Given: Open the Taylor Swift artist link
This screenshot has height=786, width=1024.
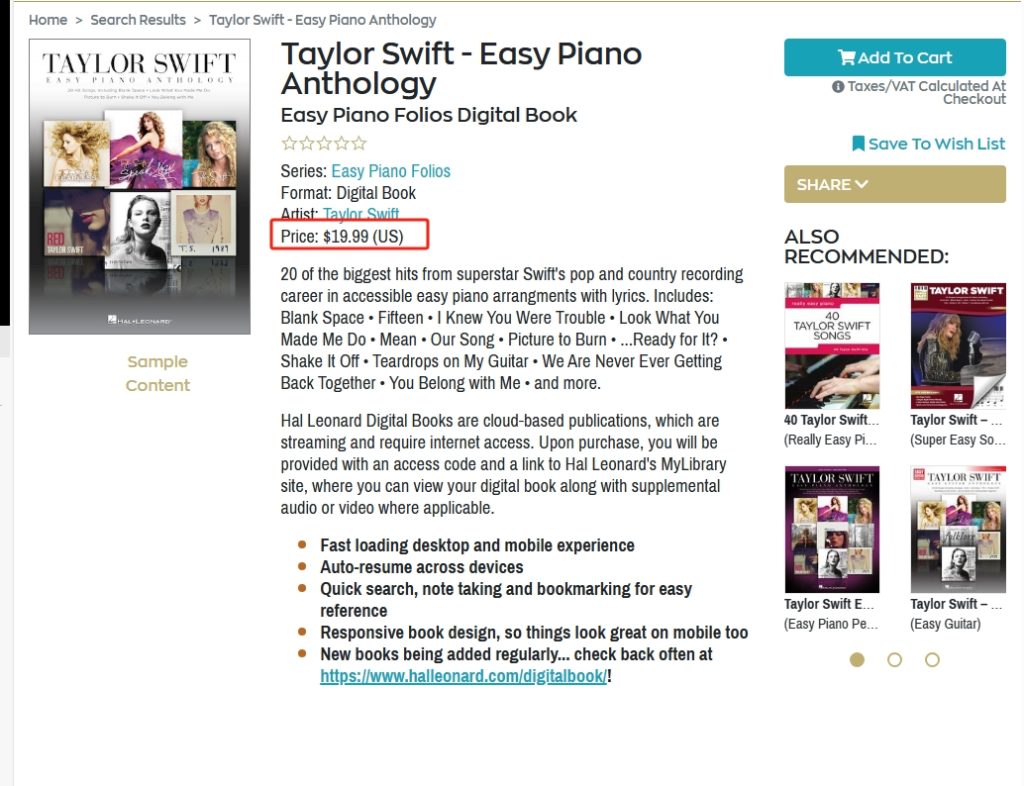Looking at the screenshot, I should tap(360, 213).
